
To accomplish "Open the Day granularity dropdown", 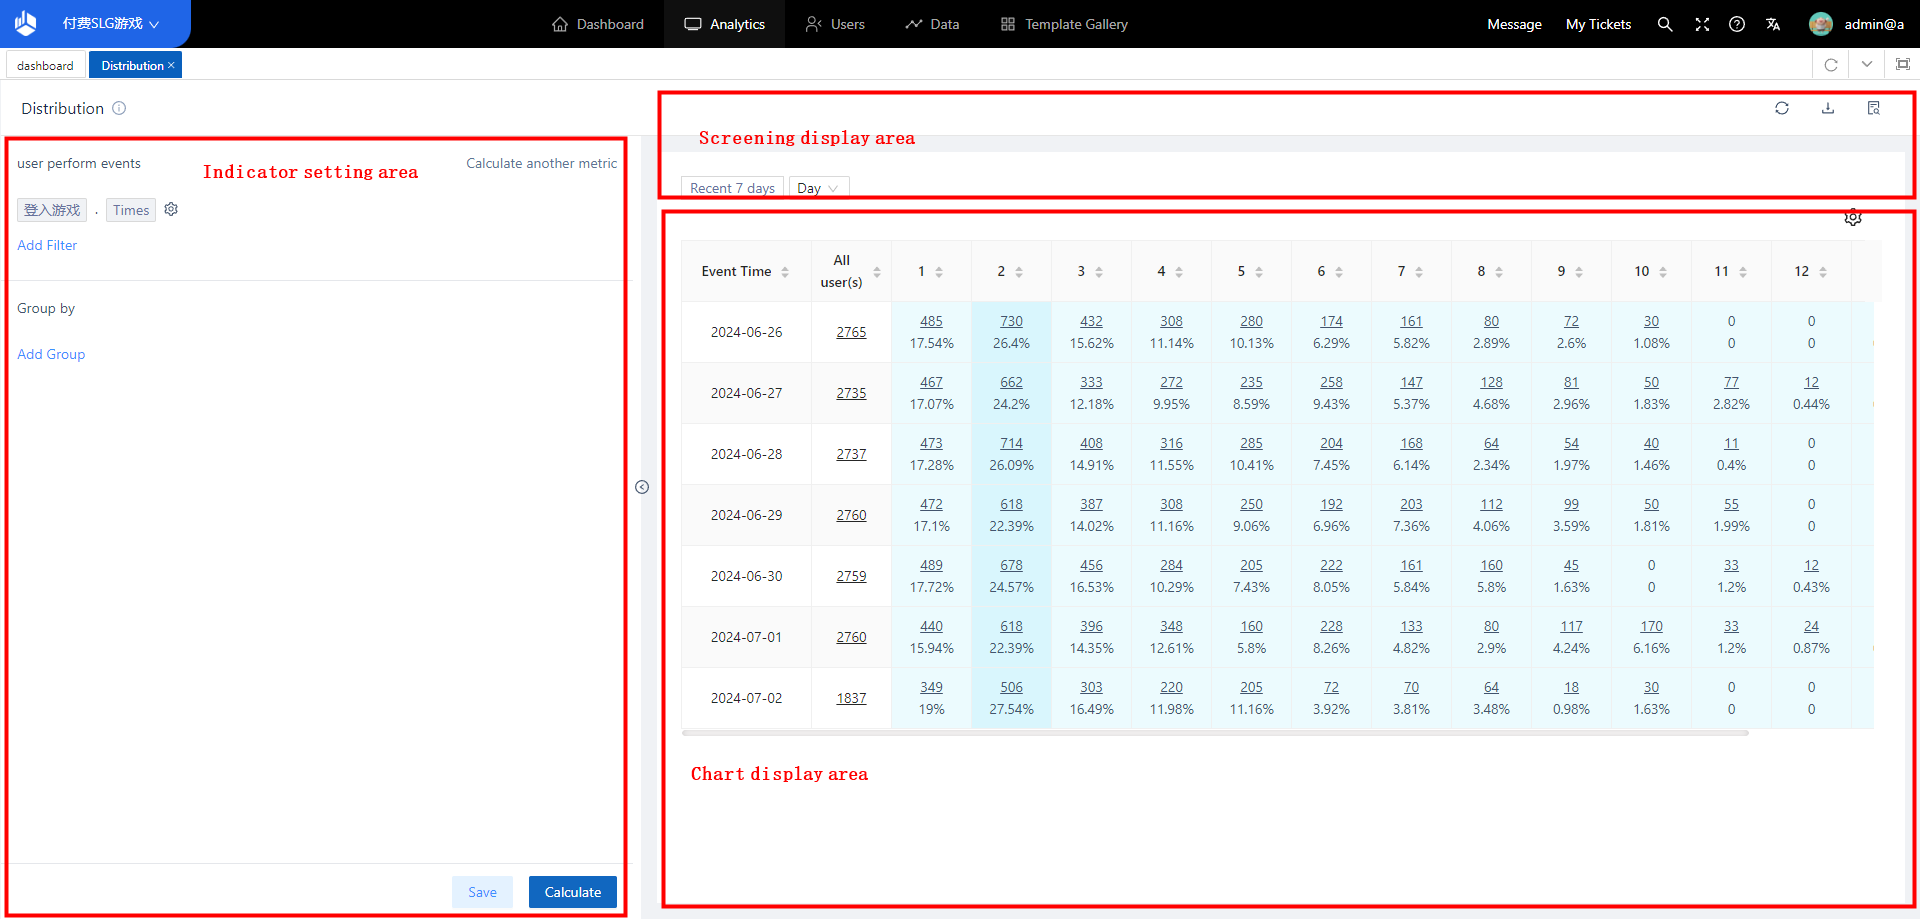I will coord(818,188).
